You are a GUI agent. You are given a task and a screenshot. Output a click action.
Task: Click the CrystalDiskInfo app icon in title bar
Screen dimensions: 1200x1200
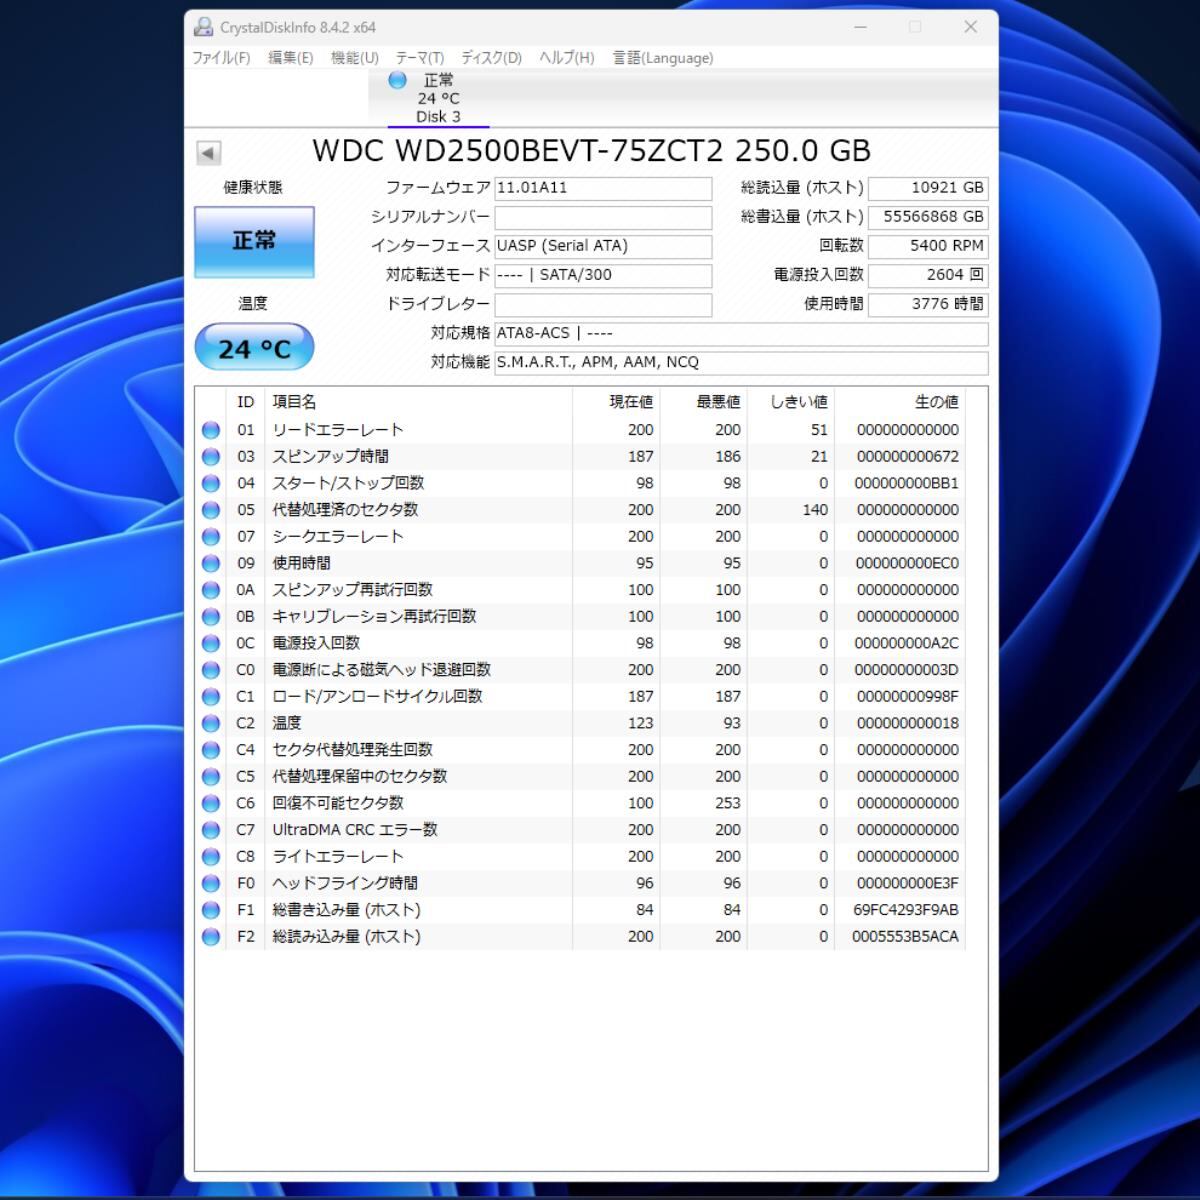[x=204, y=28]
